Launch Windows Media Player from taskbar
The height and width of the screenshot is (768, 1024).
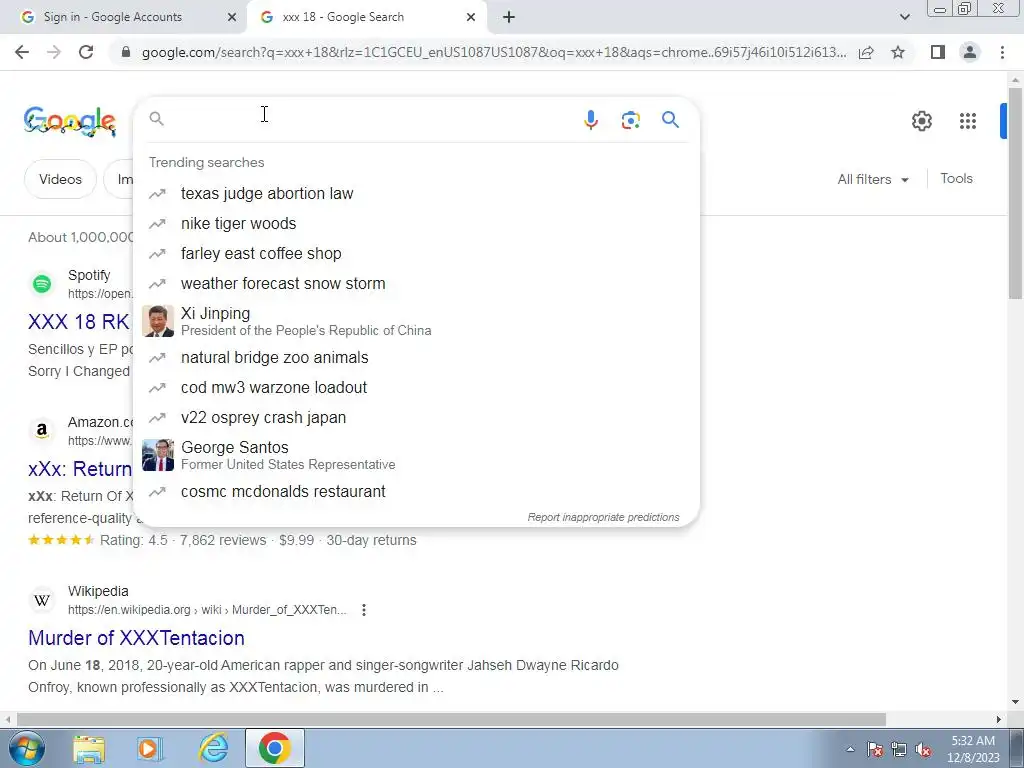(x=150, y=749)
